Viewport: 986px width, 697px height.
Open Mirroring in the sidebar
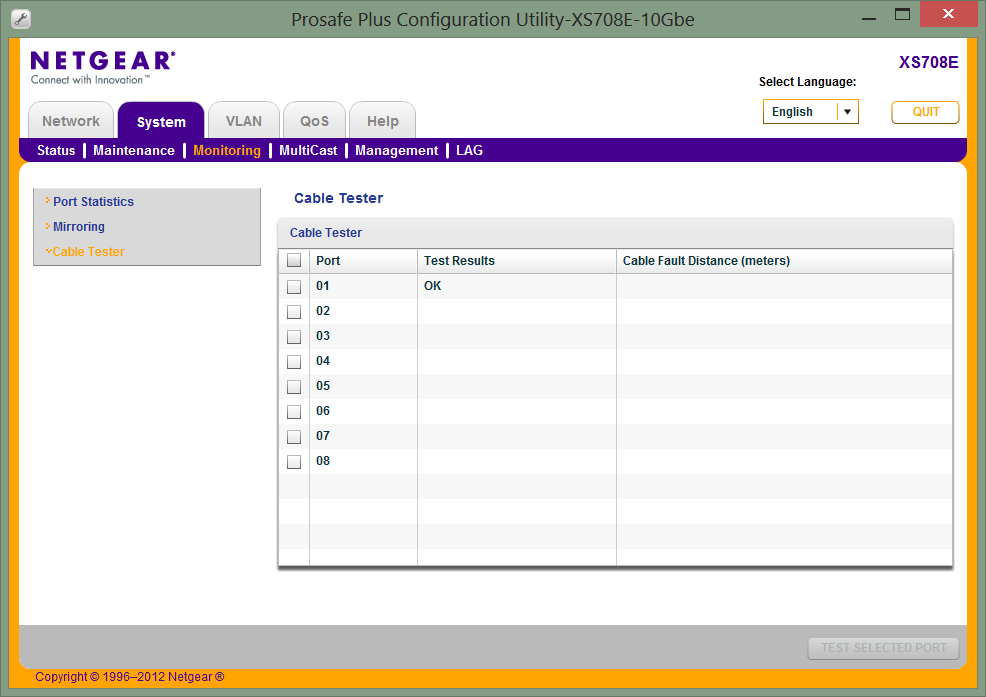[x=79, y=227]
